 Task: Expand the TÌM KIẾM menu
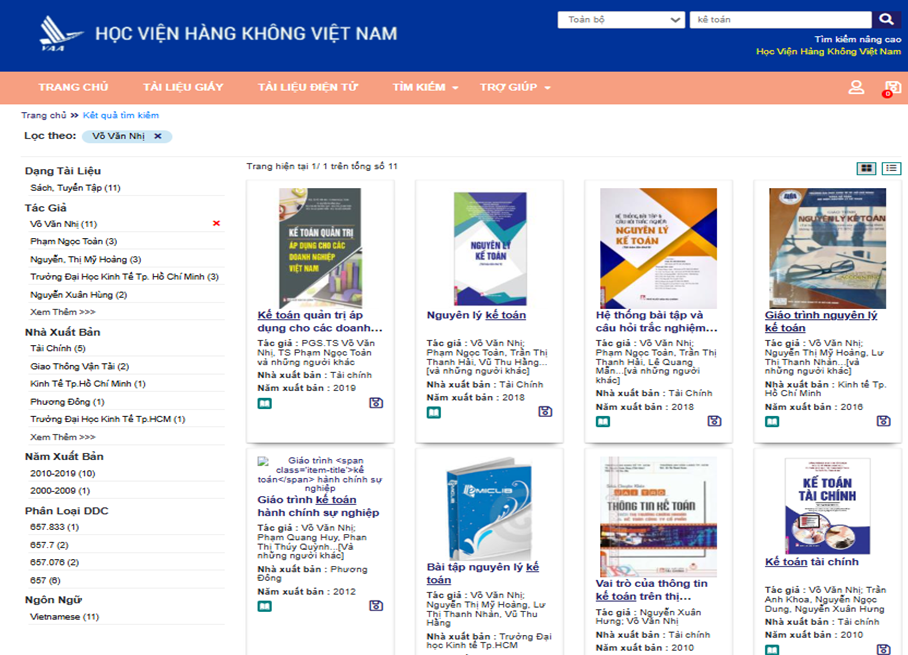(425, 87)
